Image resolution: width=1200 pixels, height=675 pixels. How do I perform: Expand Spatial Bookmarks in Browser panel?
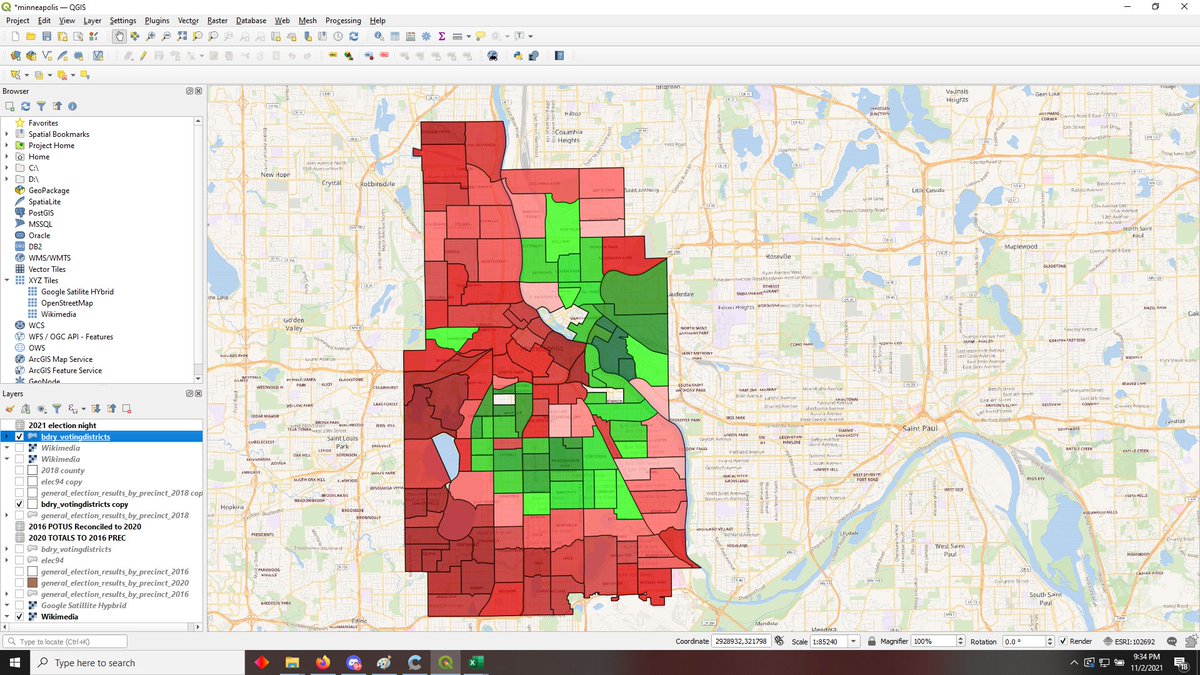click(7, 134)
